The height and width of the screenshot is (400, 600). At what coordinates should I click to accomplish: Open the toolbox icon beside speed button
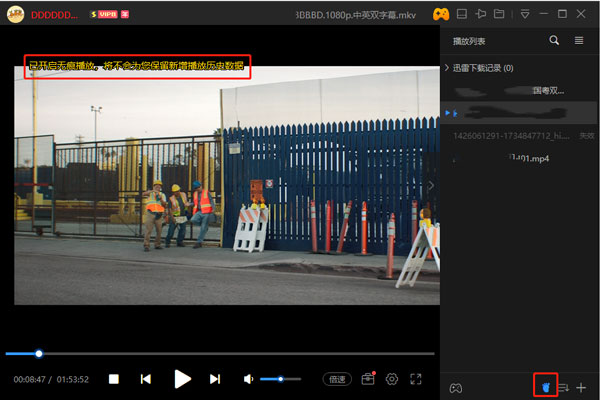tap(368, 379)
